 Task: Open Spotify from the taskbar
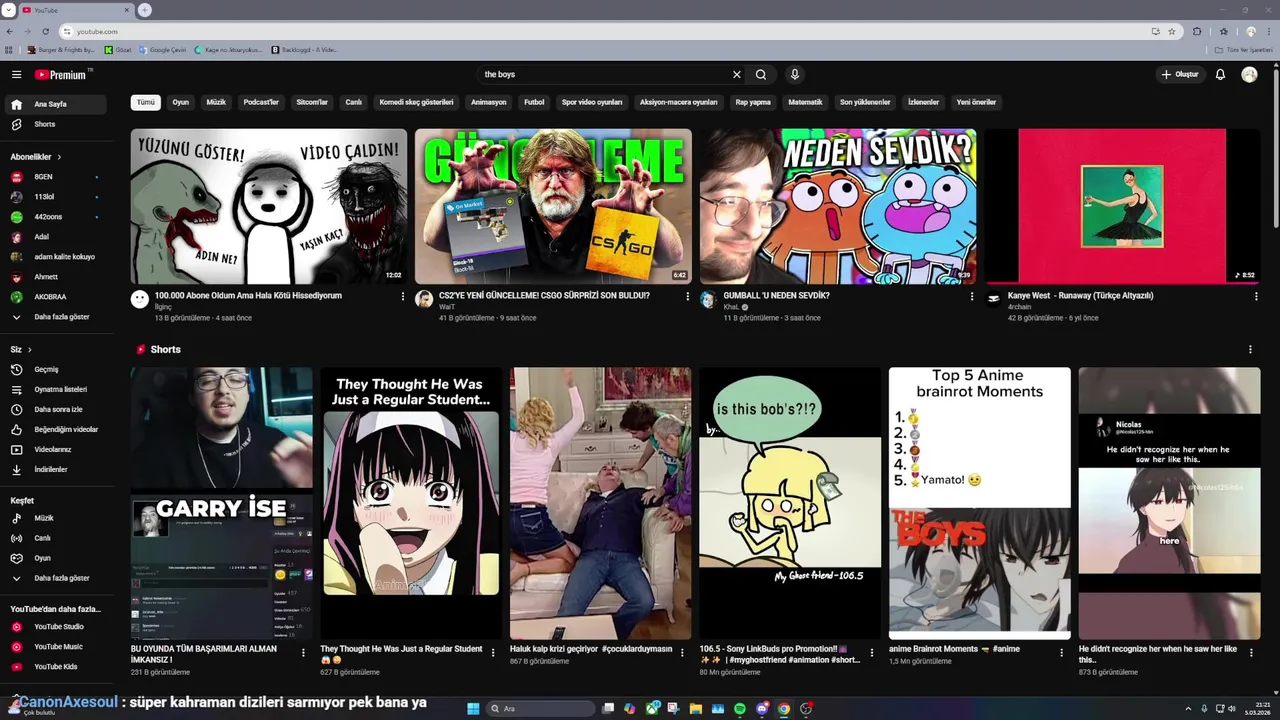coord(739,709)
